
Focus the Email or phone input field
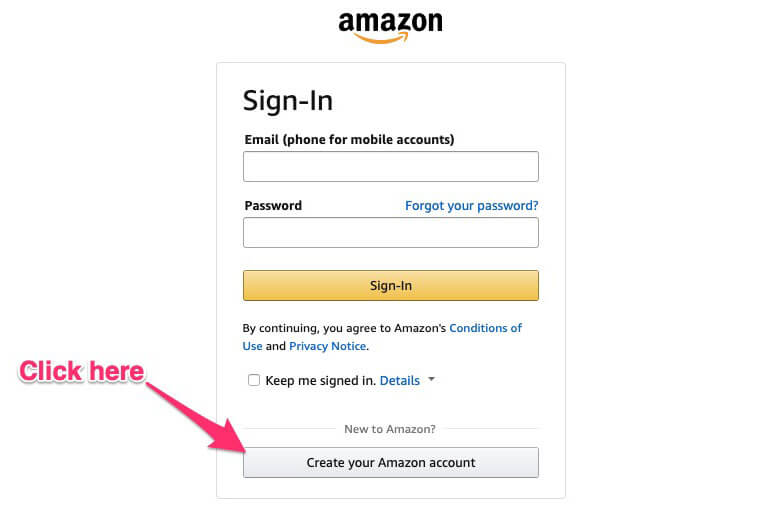pyautogui.click(x=391, y=167)
